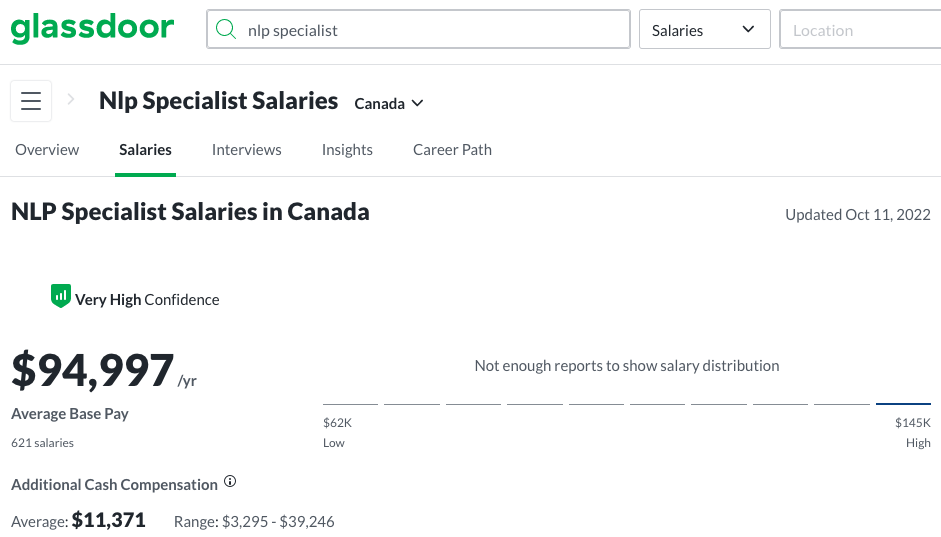
Task: Open the Career Path tab
Action: point(452,149)
